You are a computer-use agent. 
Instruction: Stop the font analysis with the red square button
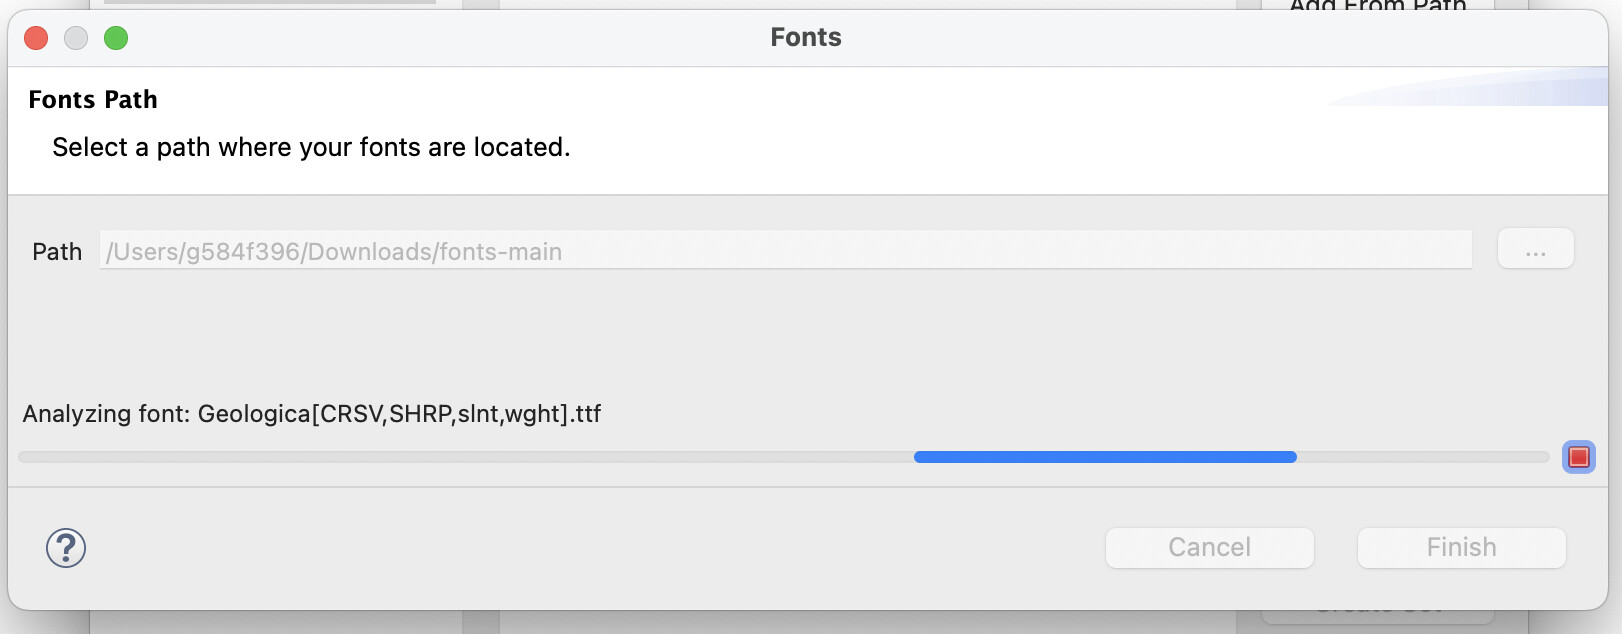point(1578,457)
